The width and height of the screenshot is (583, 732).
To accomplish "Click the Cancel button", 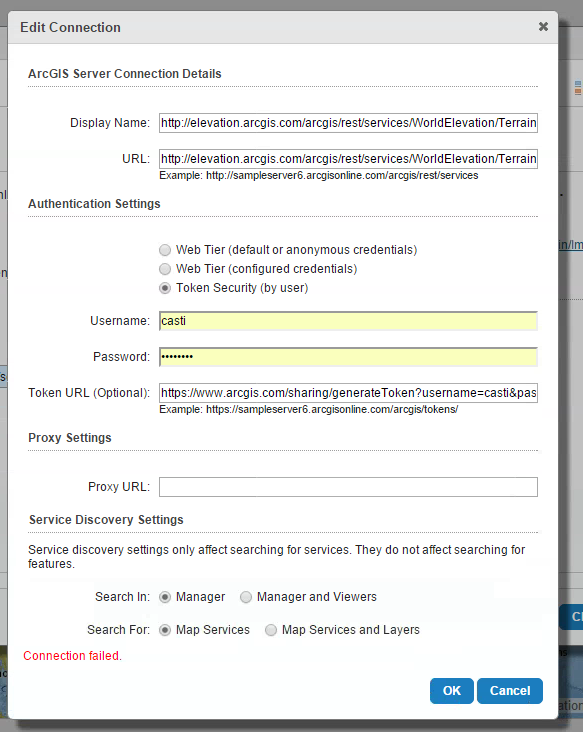I will coord(510,690).
